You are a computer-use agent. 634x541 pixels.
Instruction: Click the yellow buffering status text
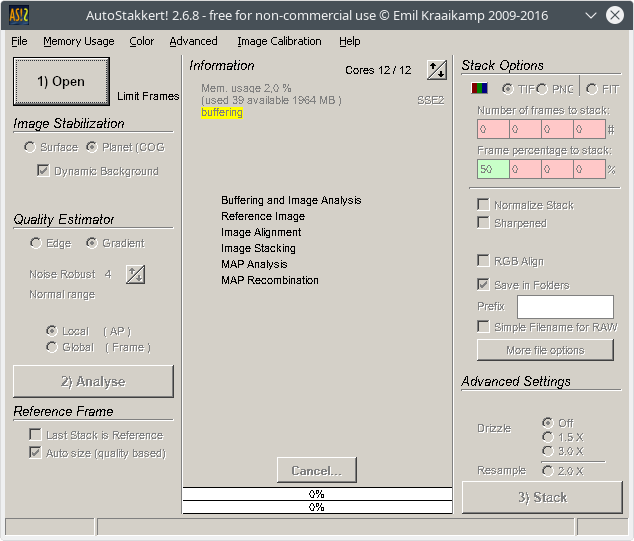coord(222,112)
